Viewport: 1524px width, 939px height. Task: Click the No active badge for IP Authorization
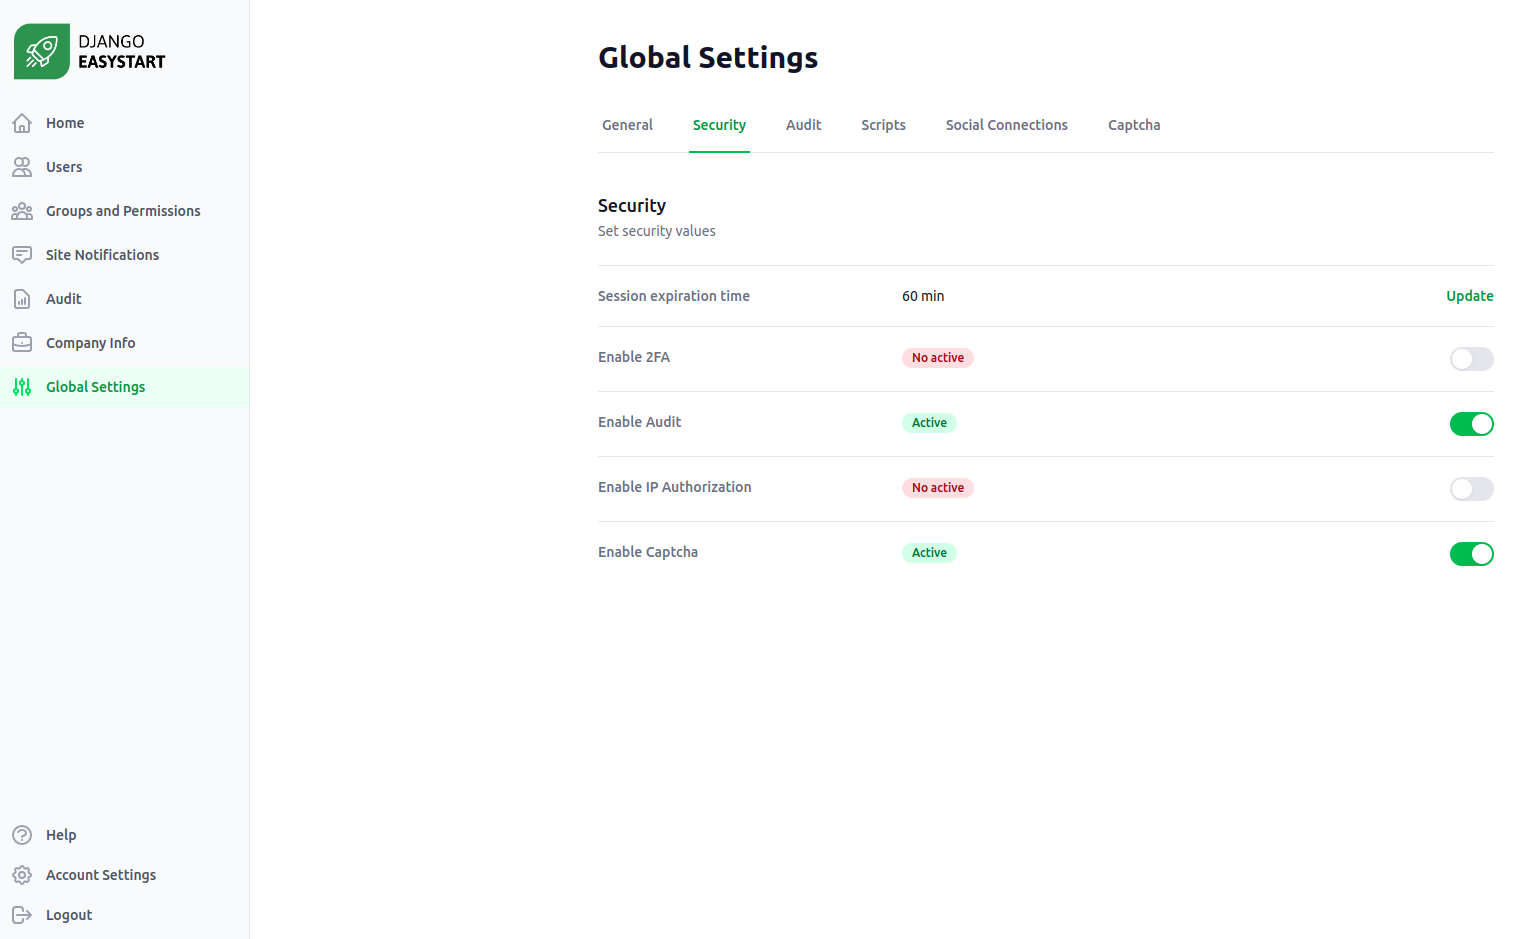pos(938,488)
